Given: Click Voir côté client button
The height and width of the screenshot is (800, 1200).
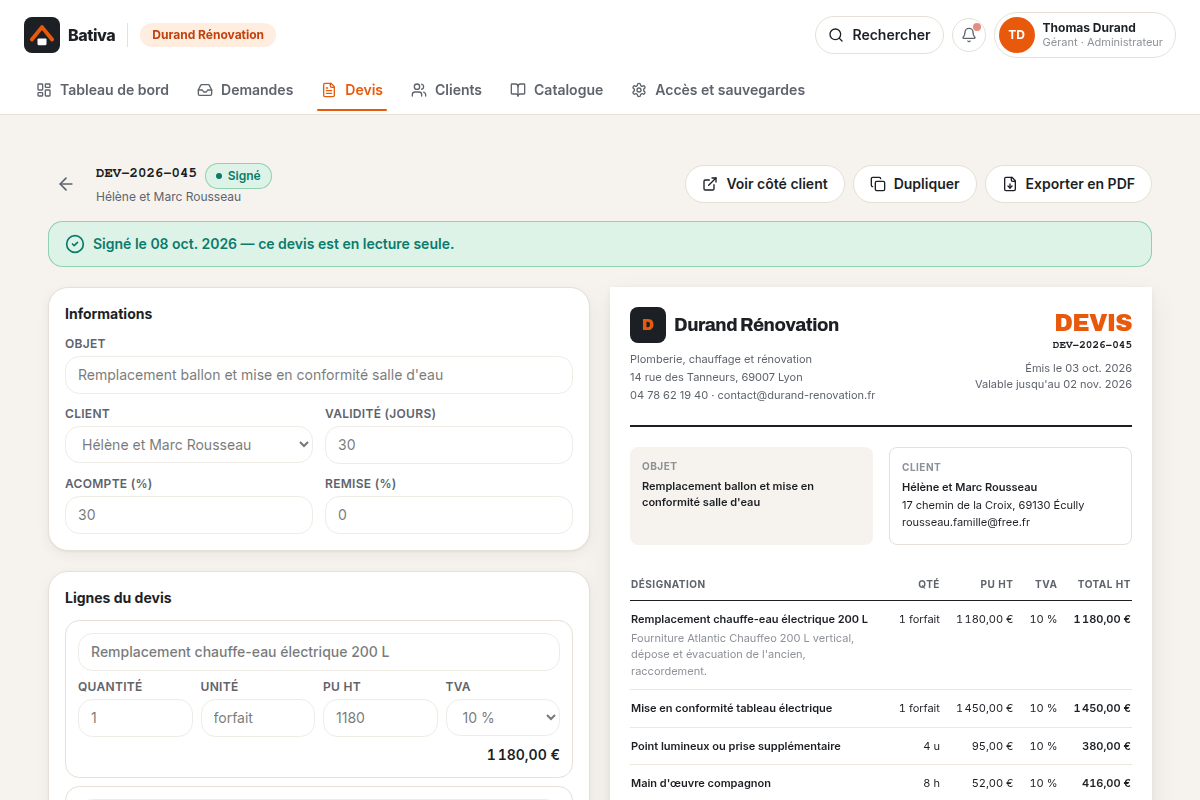Looking at the screenshot, I should (x=765, y=184).
